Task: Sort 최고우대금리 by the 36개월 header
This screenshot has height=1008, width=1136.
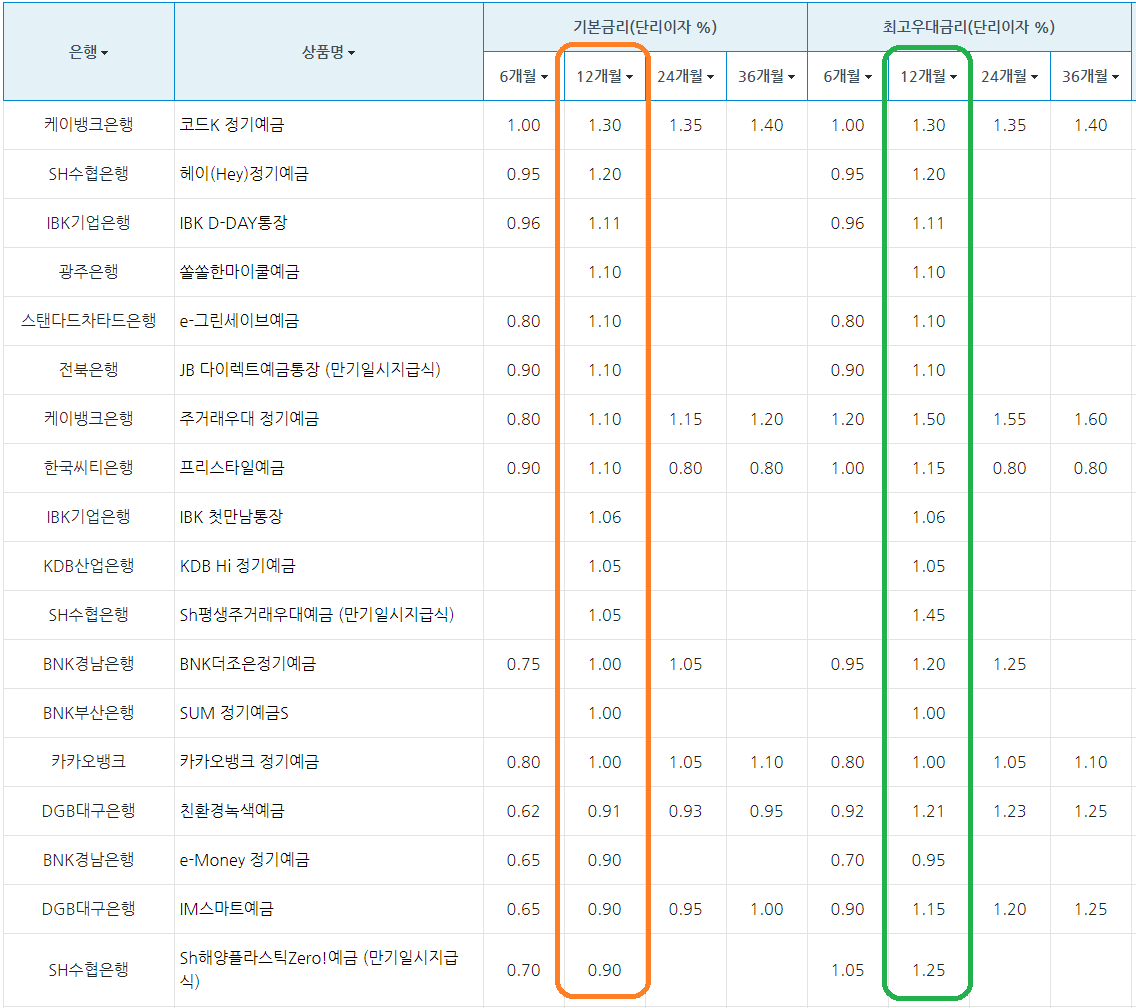Action: point(1090,76)
